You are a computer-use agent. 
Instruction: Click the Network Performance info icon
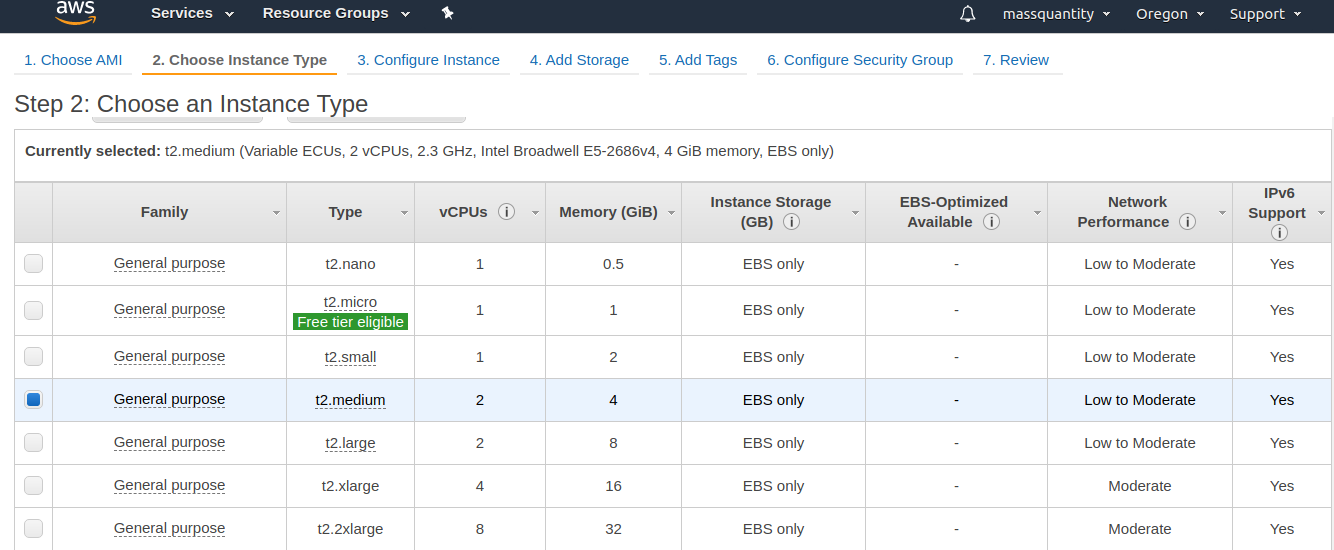point(1187,222)
